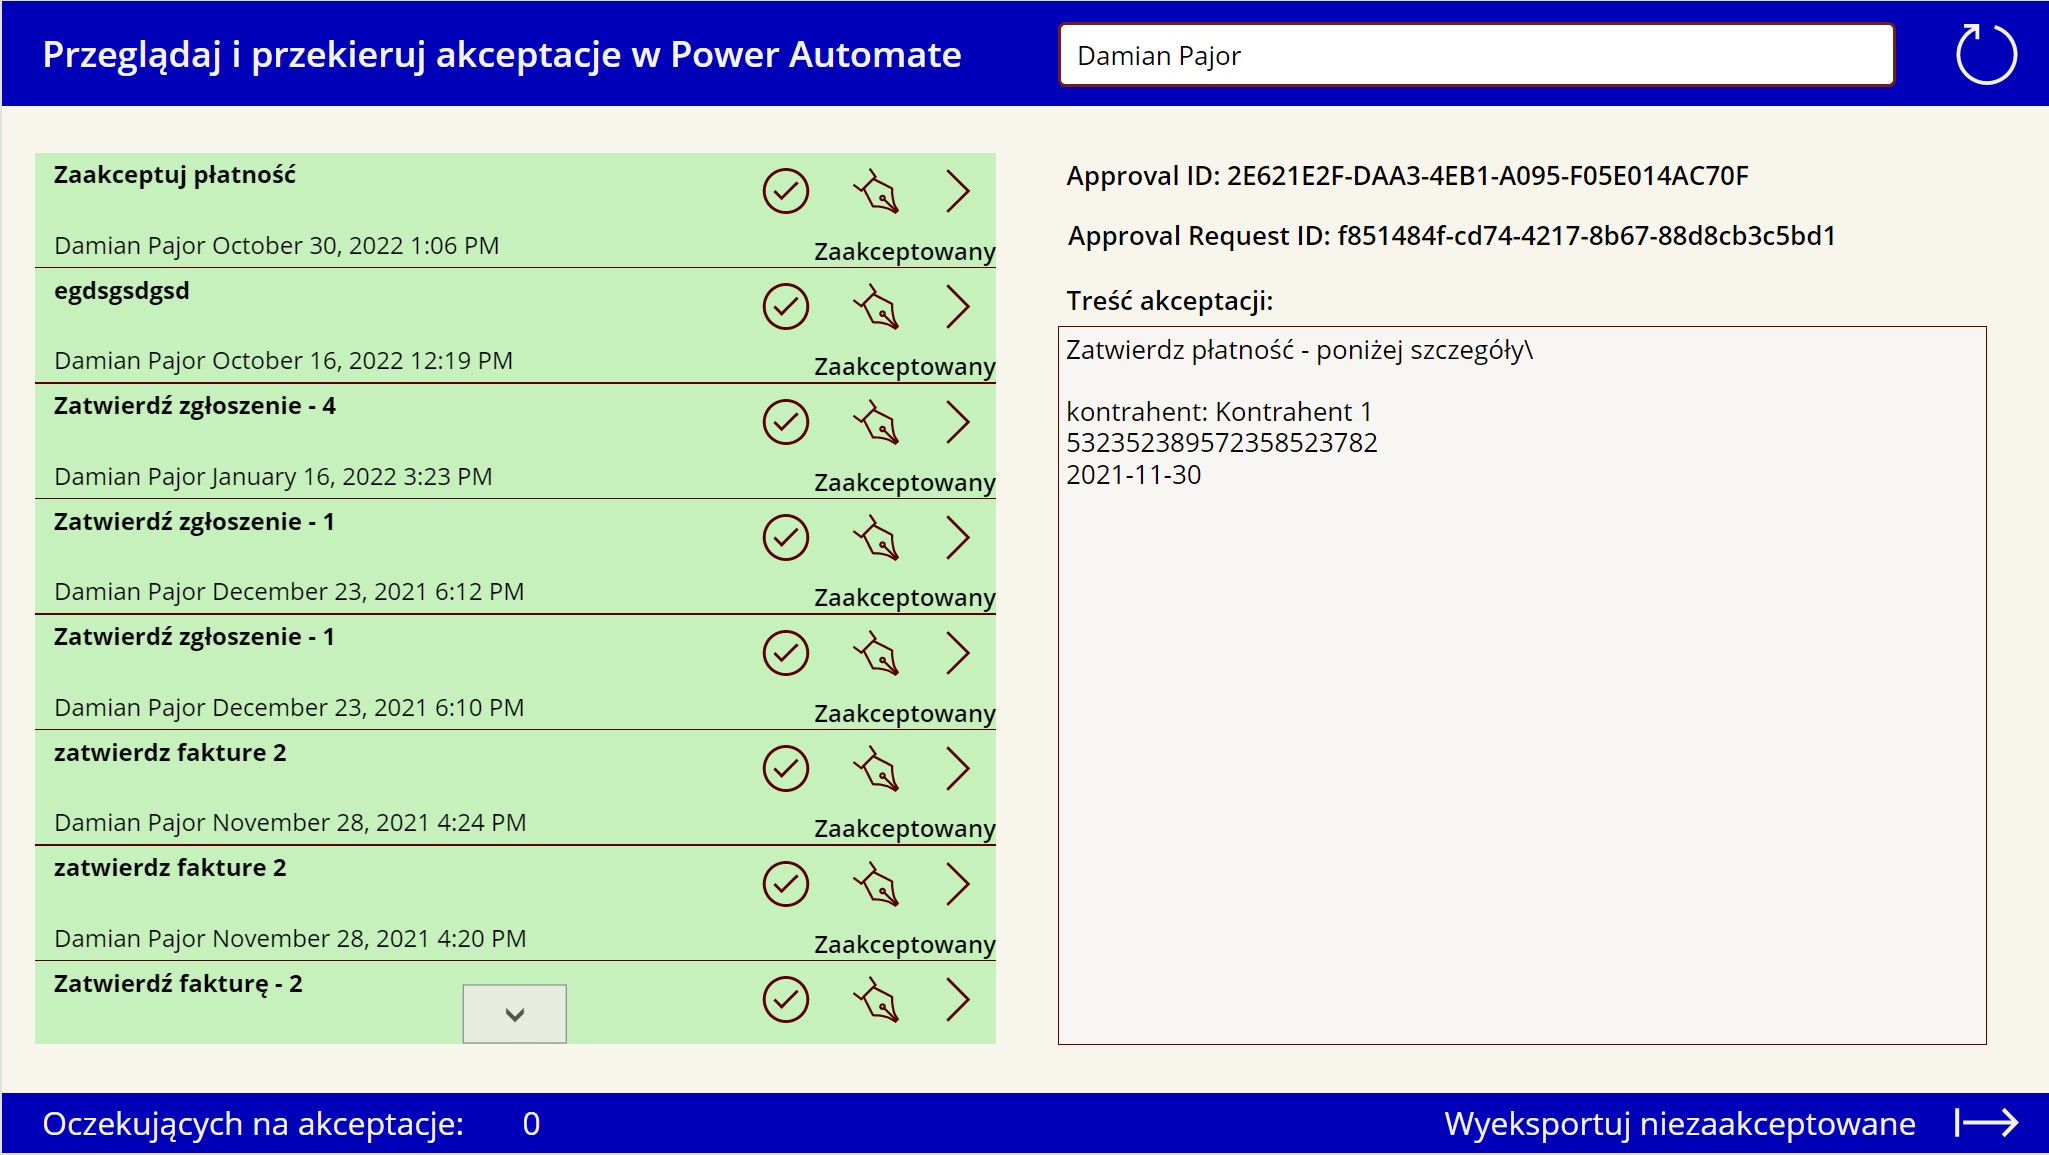Click pen icon for November 28, 2021 4:20 PM row

(876, 884)
